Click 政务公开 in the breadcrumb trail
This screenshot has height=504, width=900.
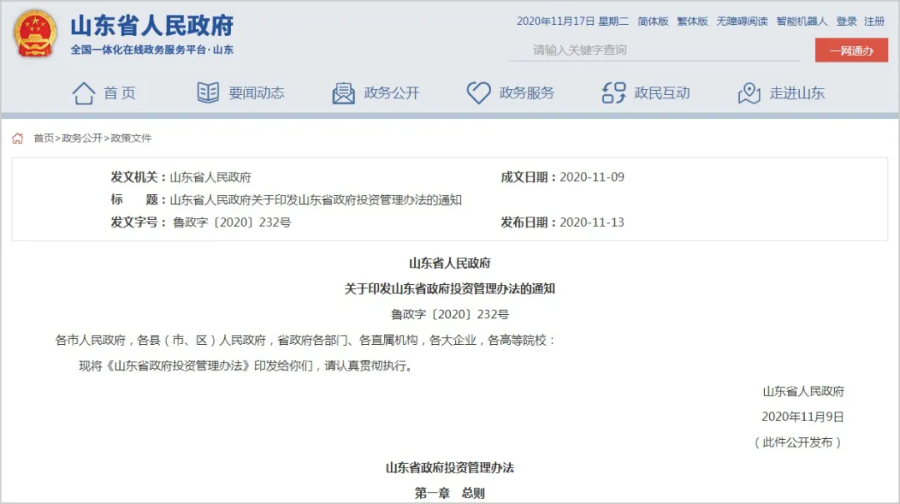[x=82, y=138]
